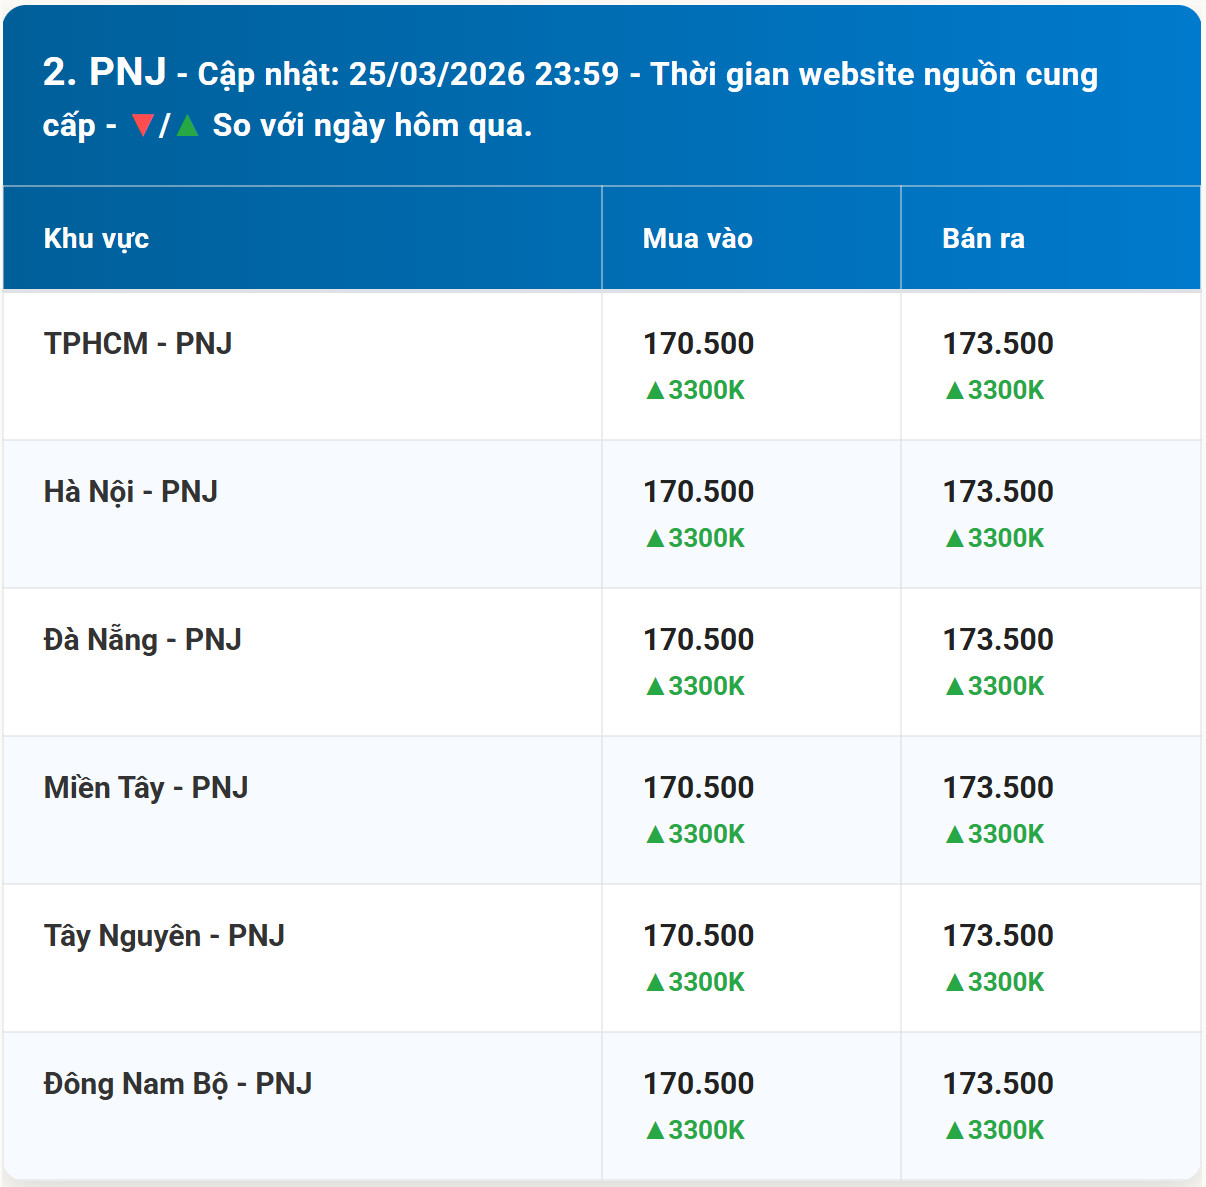Click Đông Nam Bộ sell change ▲3300K
This screenshot has width=1206, height=1187.
[x=994, y=1130]
